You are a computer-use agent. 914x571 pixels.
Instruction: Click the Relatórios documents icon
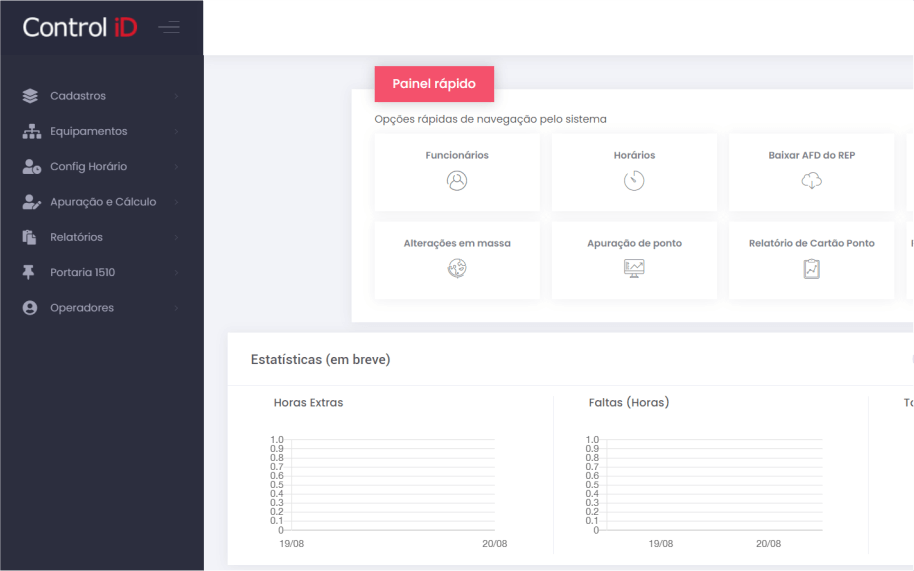[29, 237]
